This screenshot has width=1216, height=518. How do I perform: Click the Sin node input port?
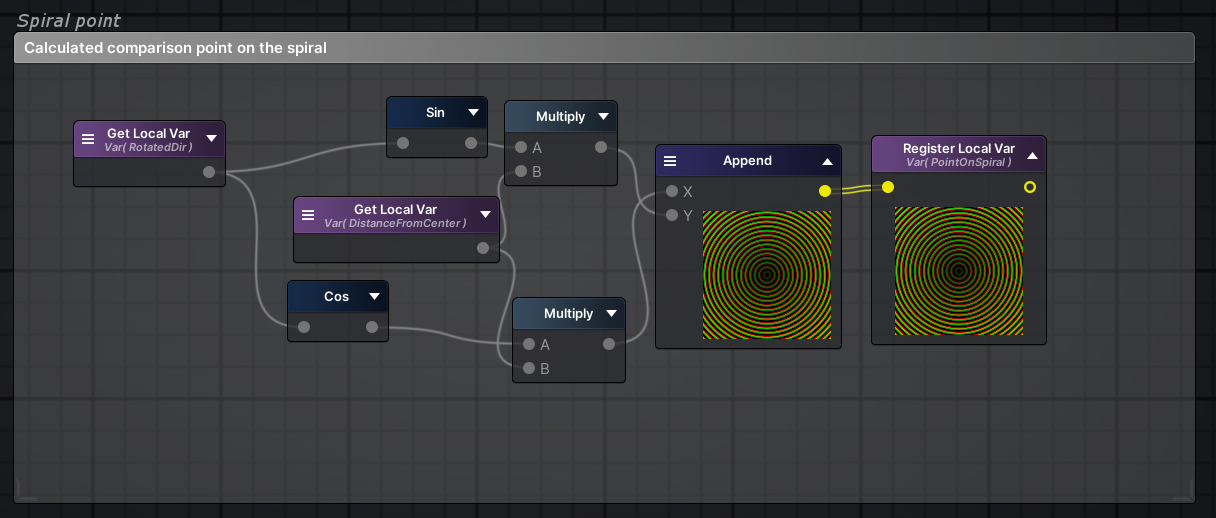tap(402, 143)
